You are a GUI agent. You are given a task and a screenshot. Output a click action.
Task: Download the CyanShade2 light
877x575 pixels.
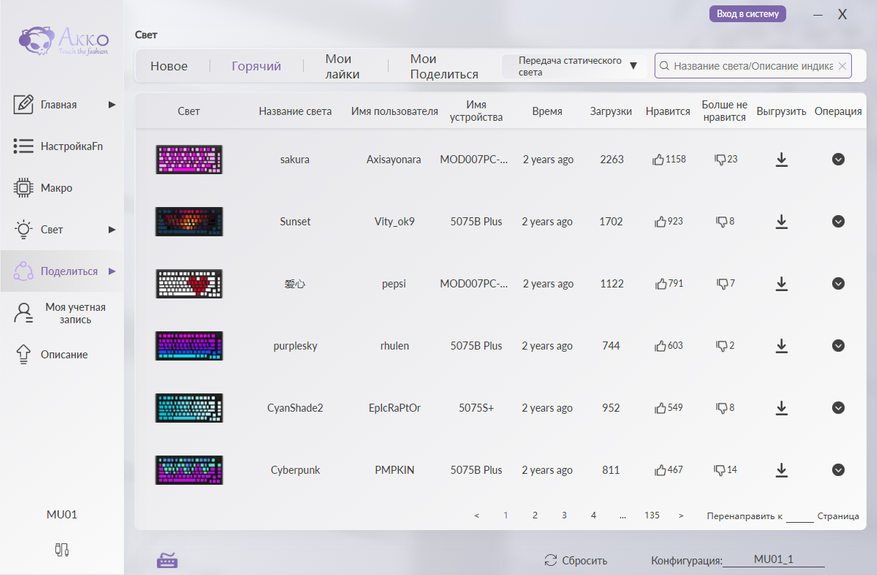781,408
